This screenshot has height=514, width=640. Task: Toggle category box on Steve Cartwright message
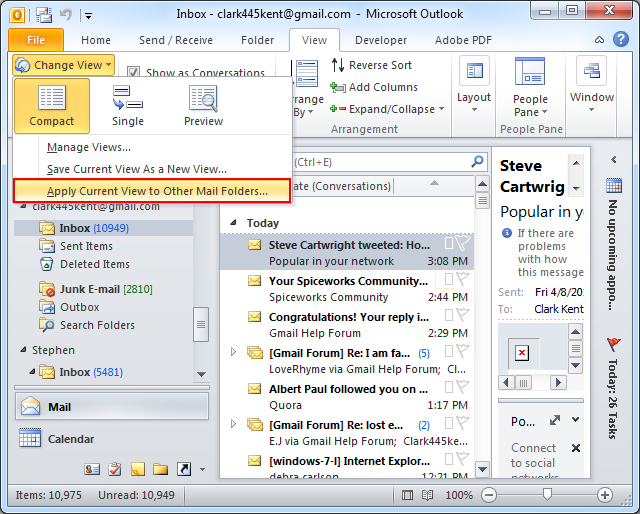point(449,243)
